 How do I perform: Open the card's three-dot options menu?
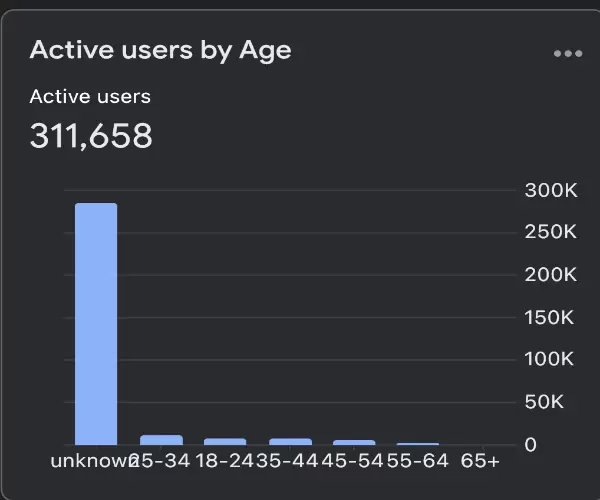[x=567, y=54]
